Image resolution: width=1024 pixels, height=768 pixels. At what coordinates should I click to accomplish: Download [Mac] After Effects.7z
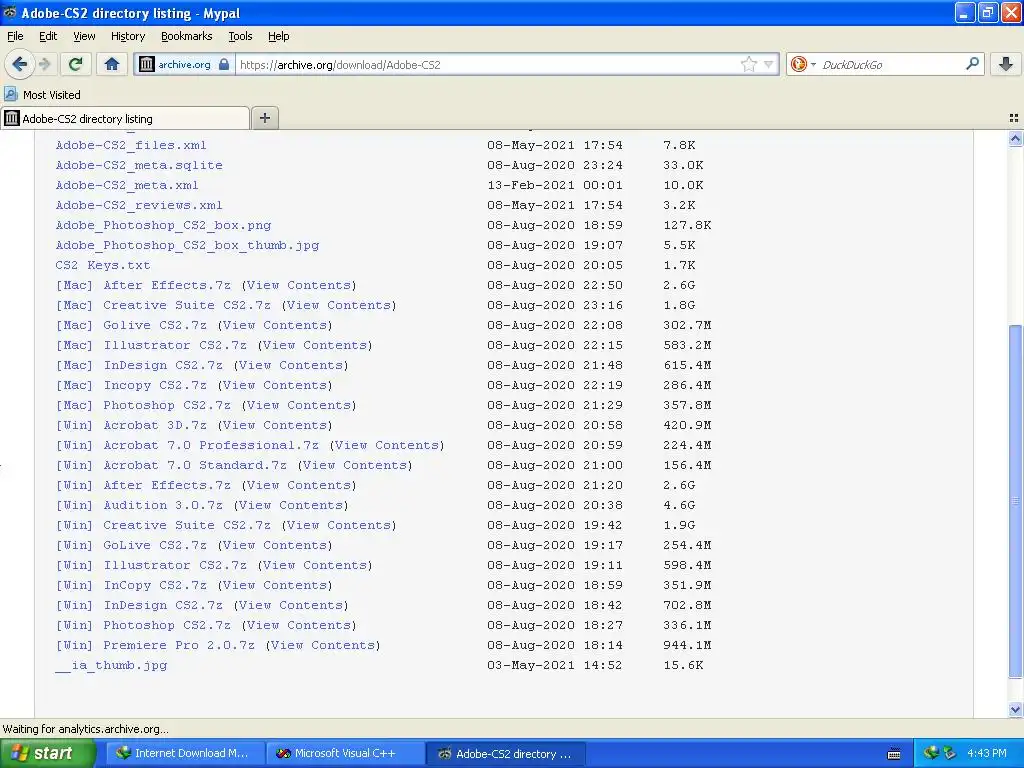(143, 285)
